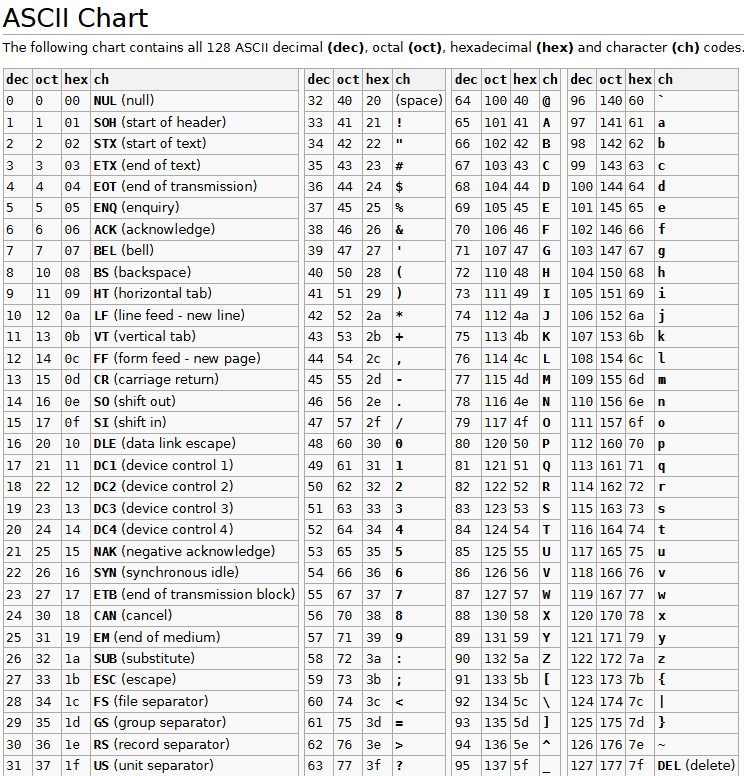Image resolution: width=744 pixels, height=776 pixels.
Task: Click the "]" character cell
Action: [549, 723]
